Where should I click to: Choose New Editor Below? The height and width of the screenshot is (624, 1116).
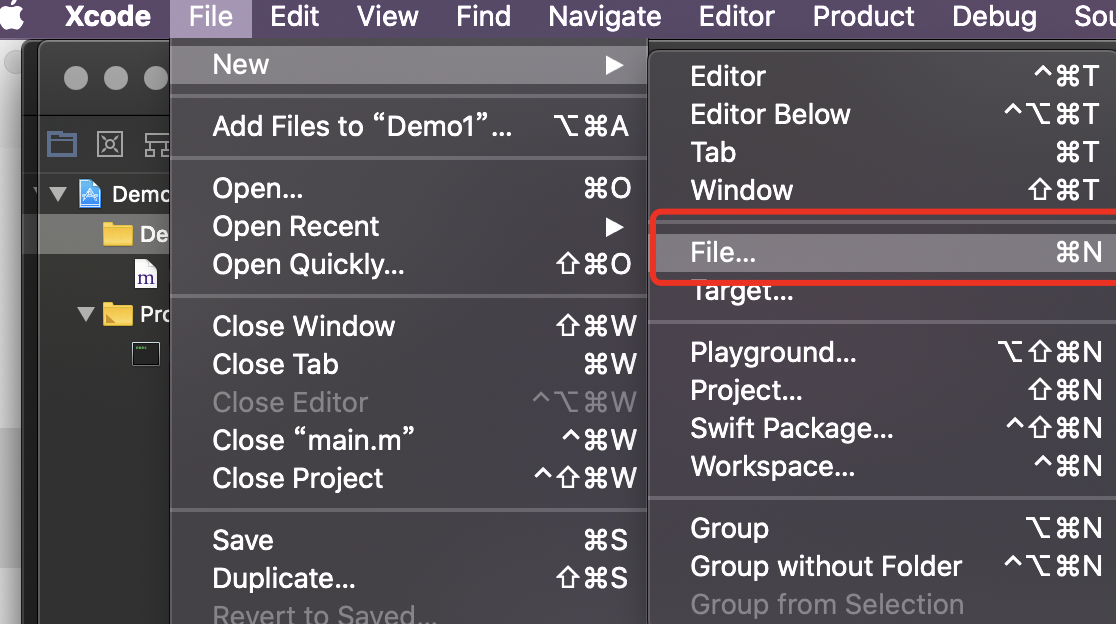pyautogui.click(x=883, y=114)
